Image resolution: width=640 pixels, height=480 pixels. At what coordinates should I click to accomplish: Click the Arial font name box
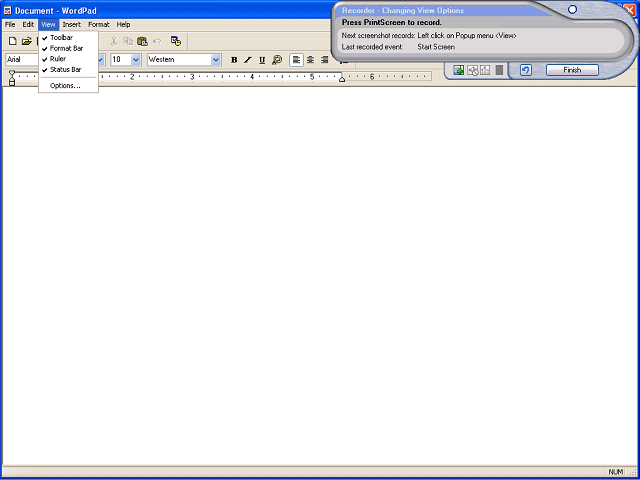point(22,60)
